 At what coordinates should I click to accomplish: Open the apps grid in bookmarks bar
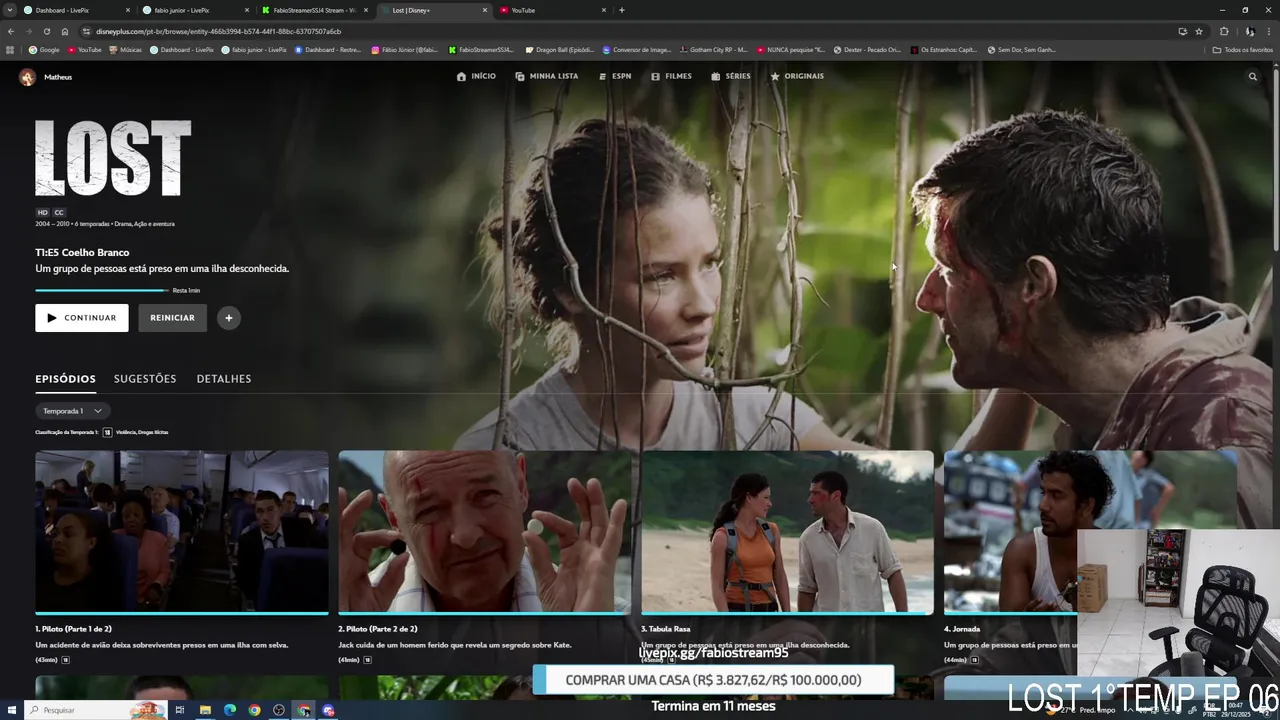(10, 50)
